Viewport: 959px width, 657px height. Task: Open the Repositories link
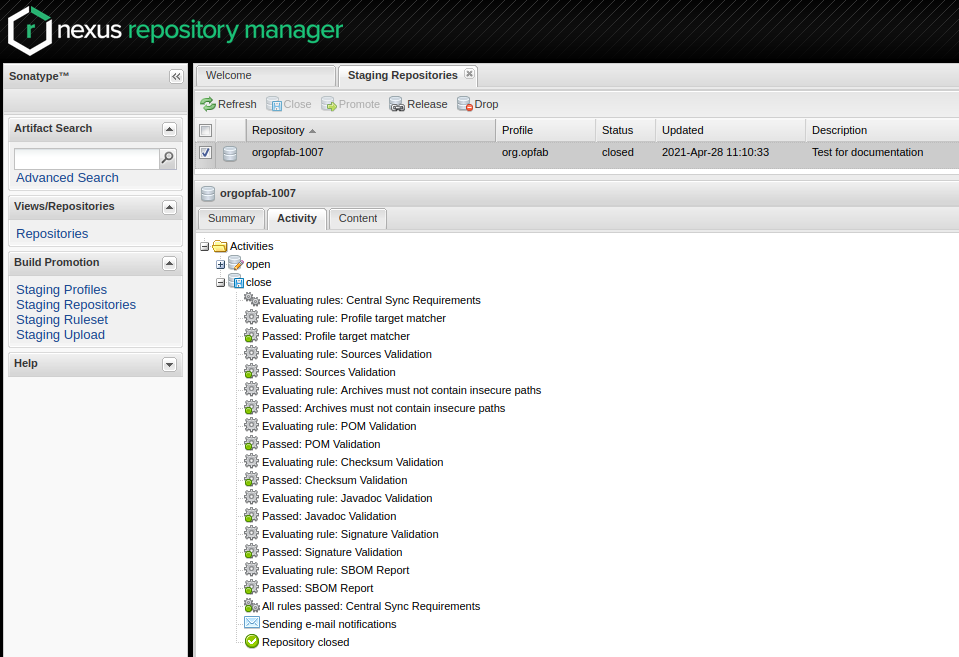click(52, 234)
